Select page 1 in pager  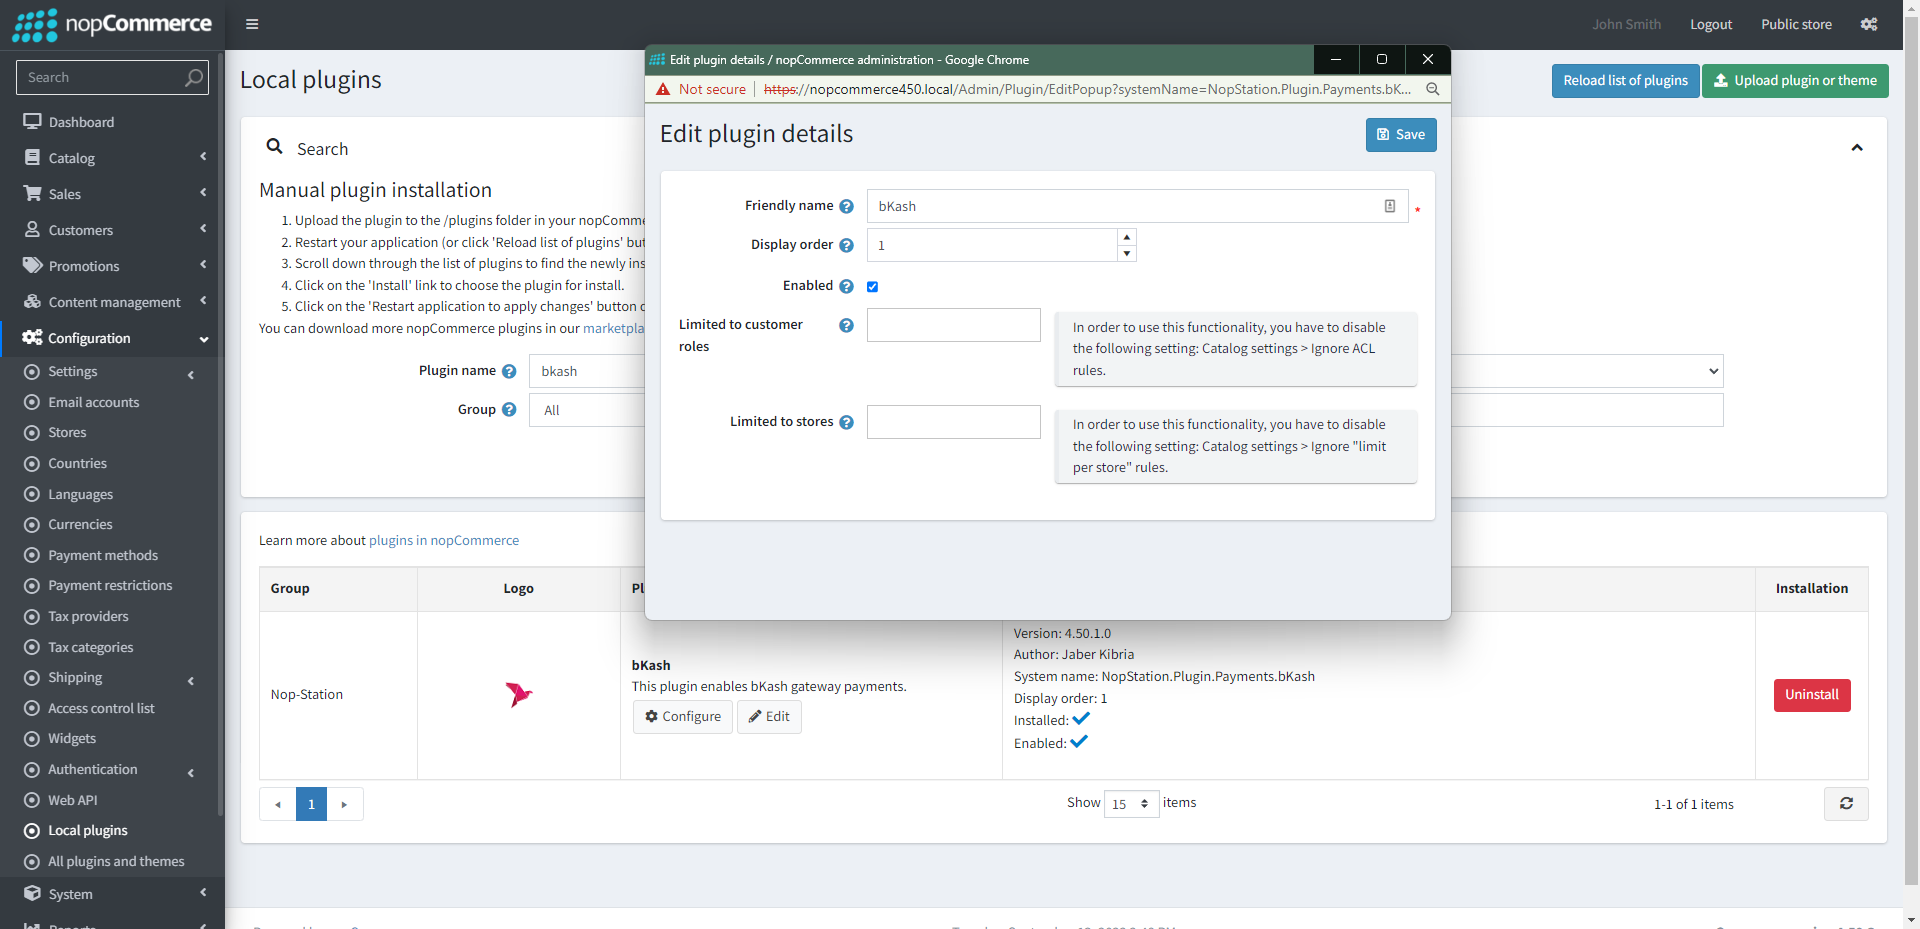(311, 804)
